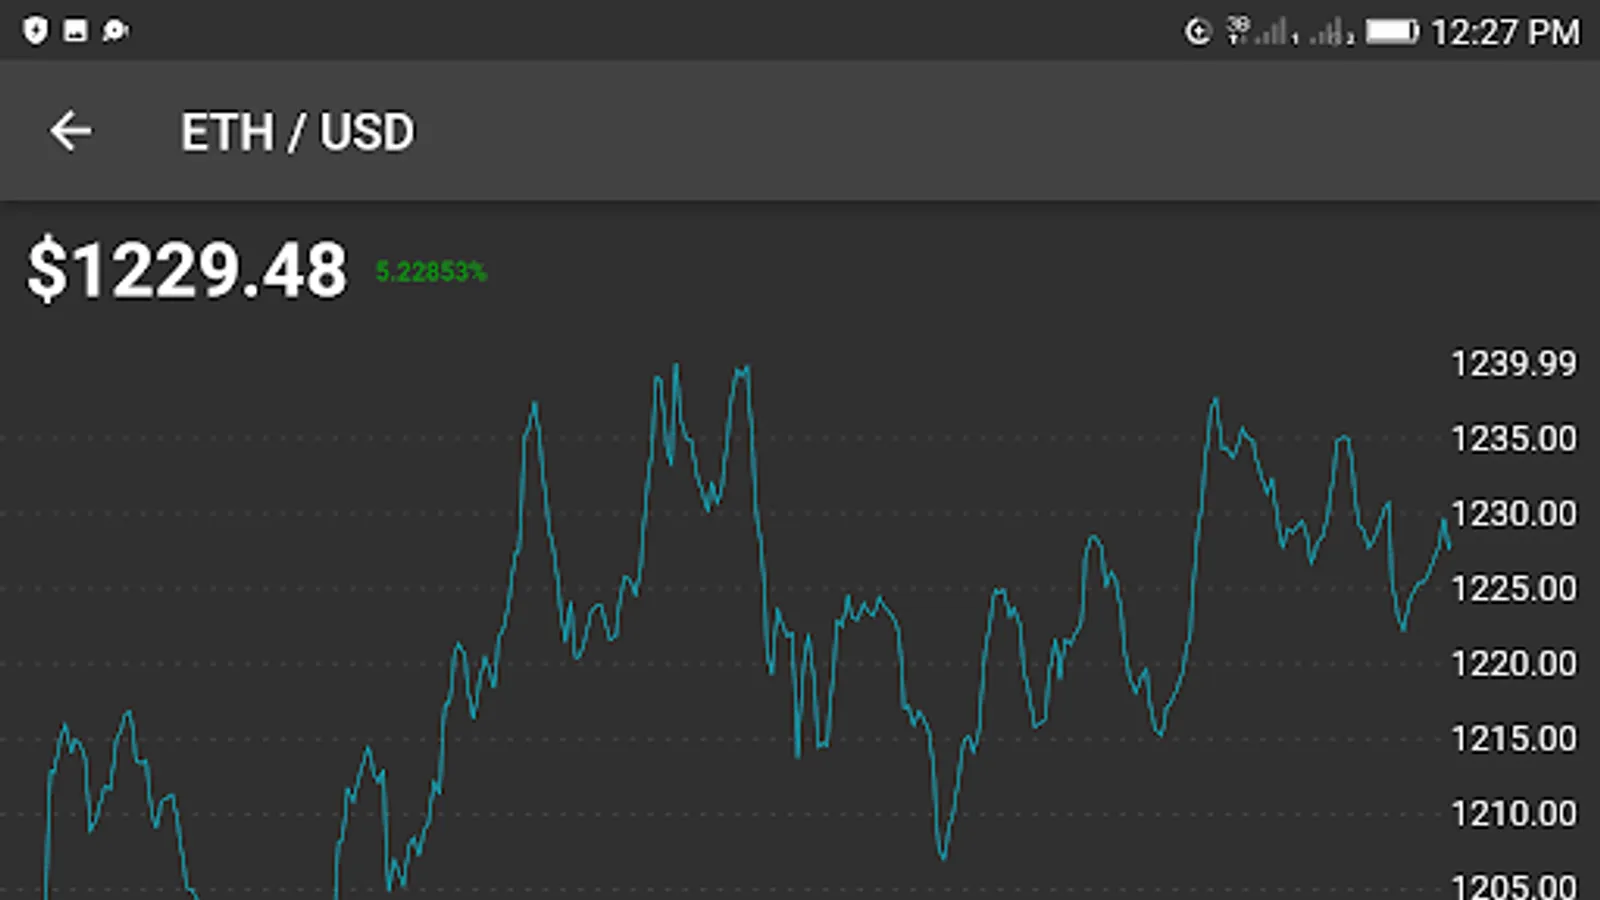
Task: Go back using the arrow icon
Action: pyautogui.click(x=71, y=131)
